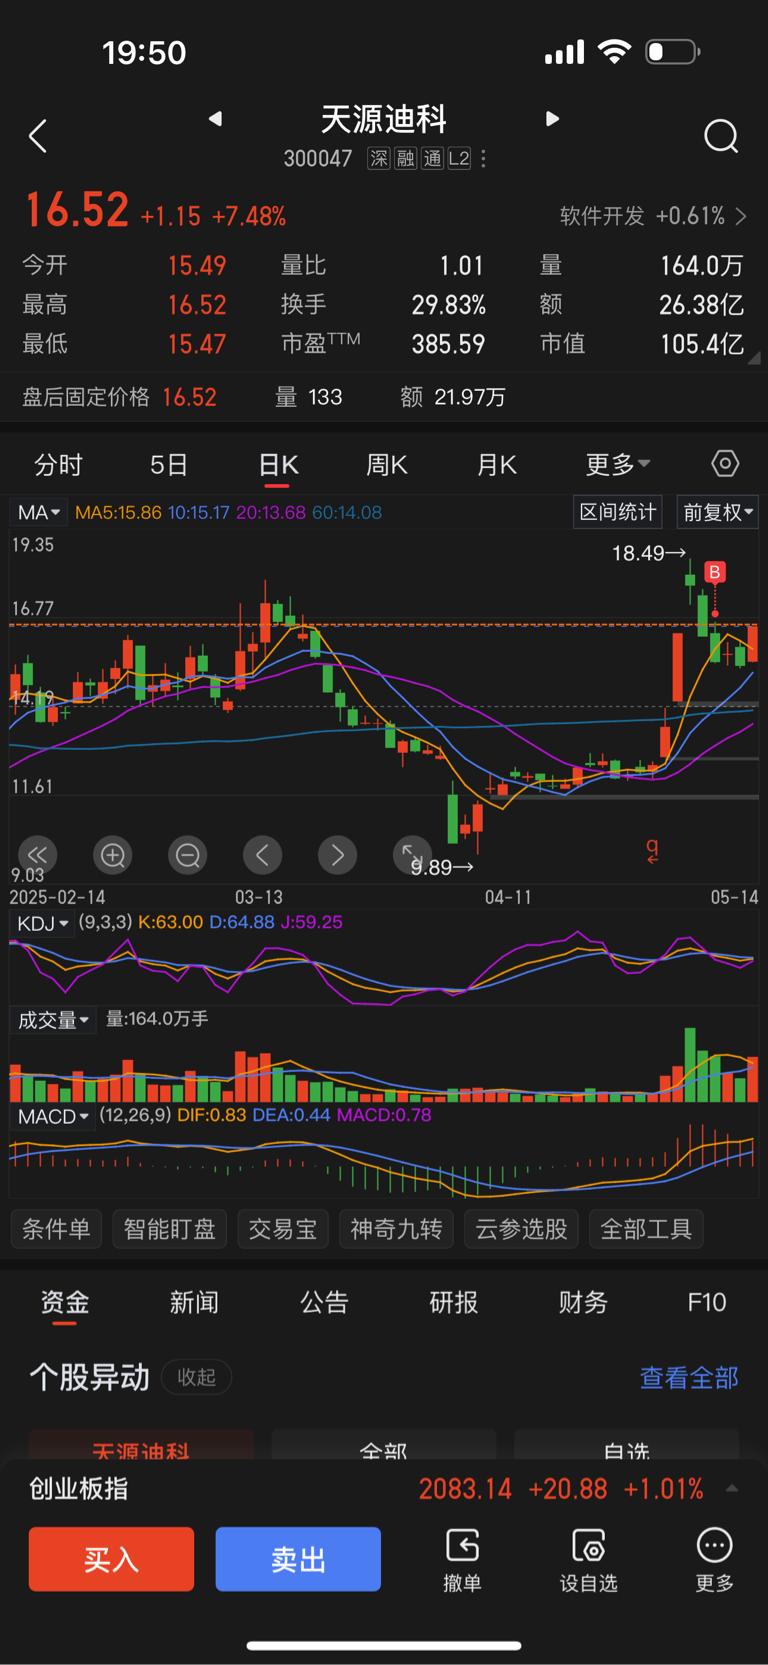Open chart settings hexagon icon
Screen dimensions: 768x1665
725,464
